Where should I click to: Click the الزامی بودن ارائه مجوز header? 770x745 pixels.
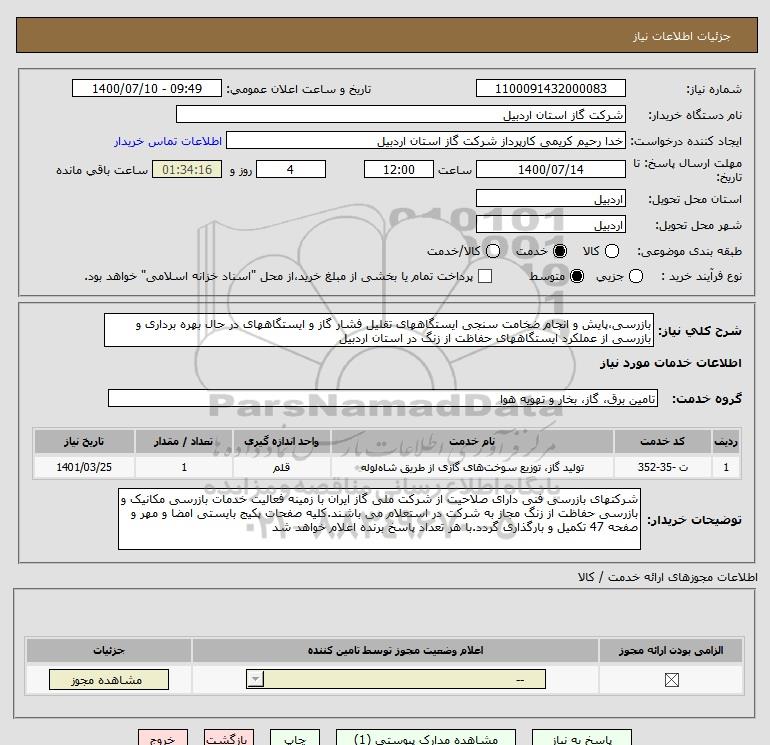click(x=671, y=651)
